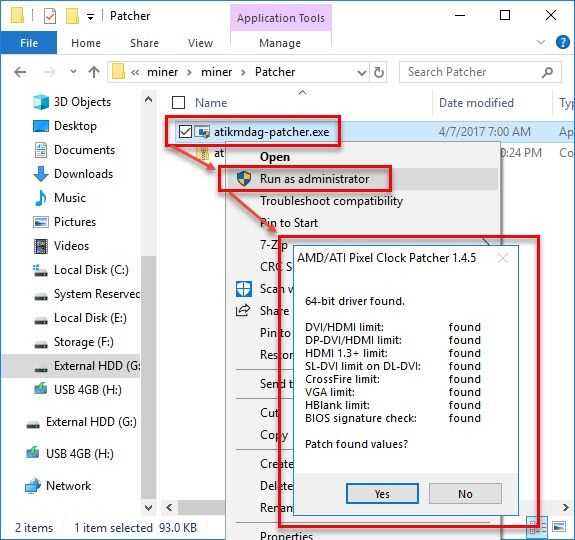Click the search magnifier icon
Screen dimensions: 575x540
point(547,72)
